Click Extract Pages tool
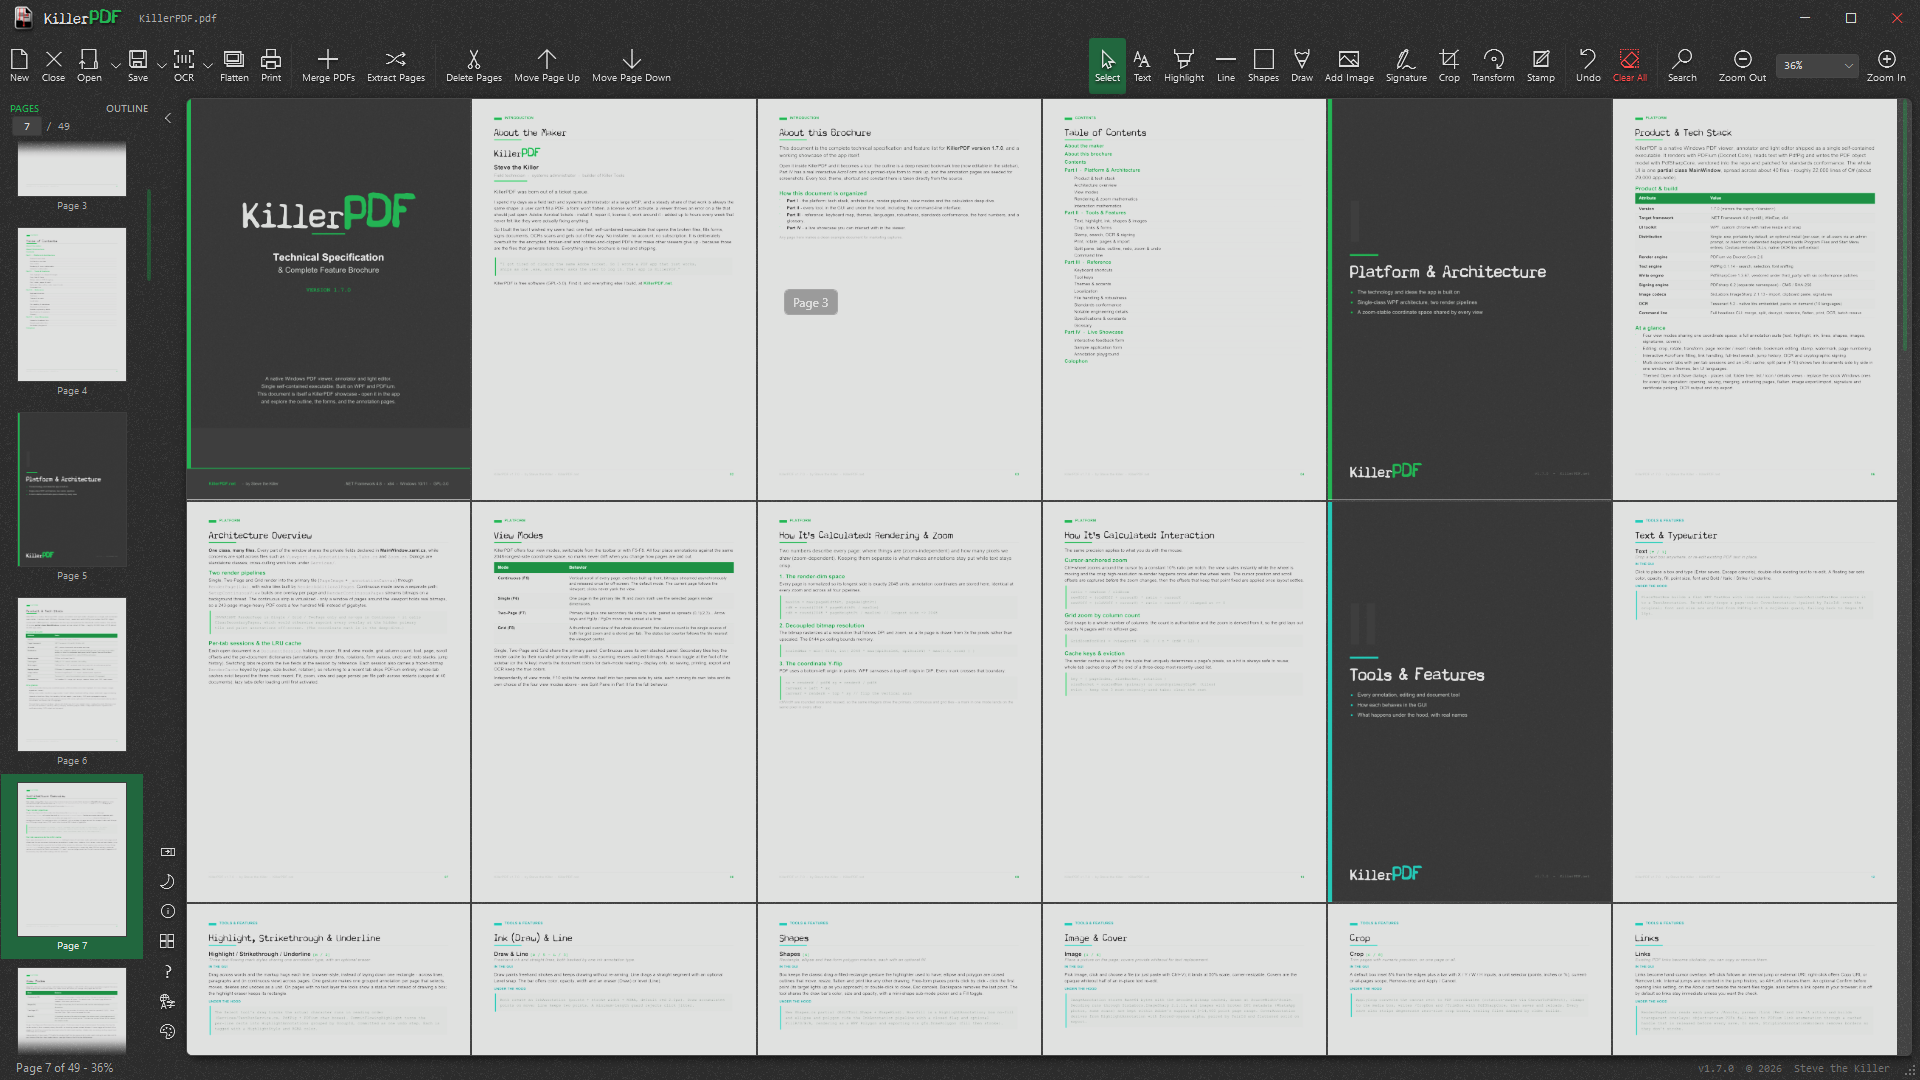Image resolution: width=1920 pixels, height=1080 pixels. pyautogui.click(x=396, y=65)
